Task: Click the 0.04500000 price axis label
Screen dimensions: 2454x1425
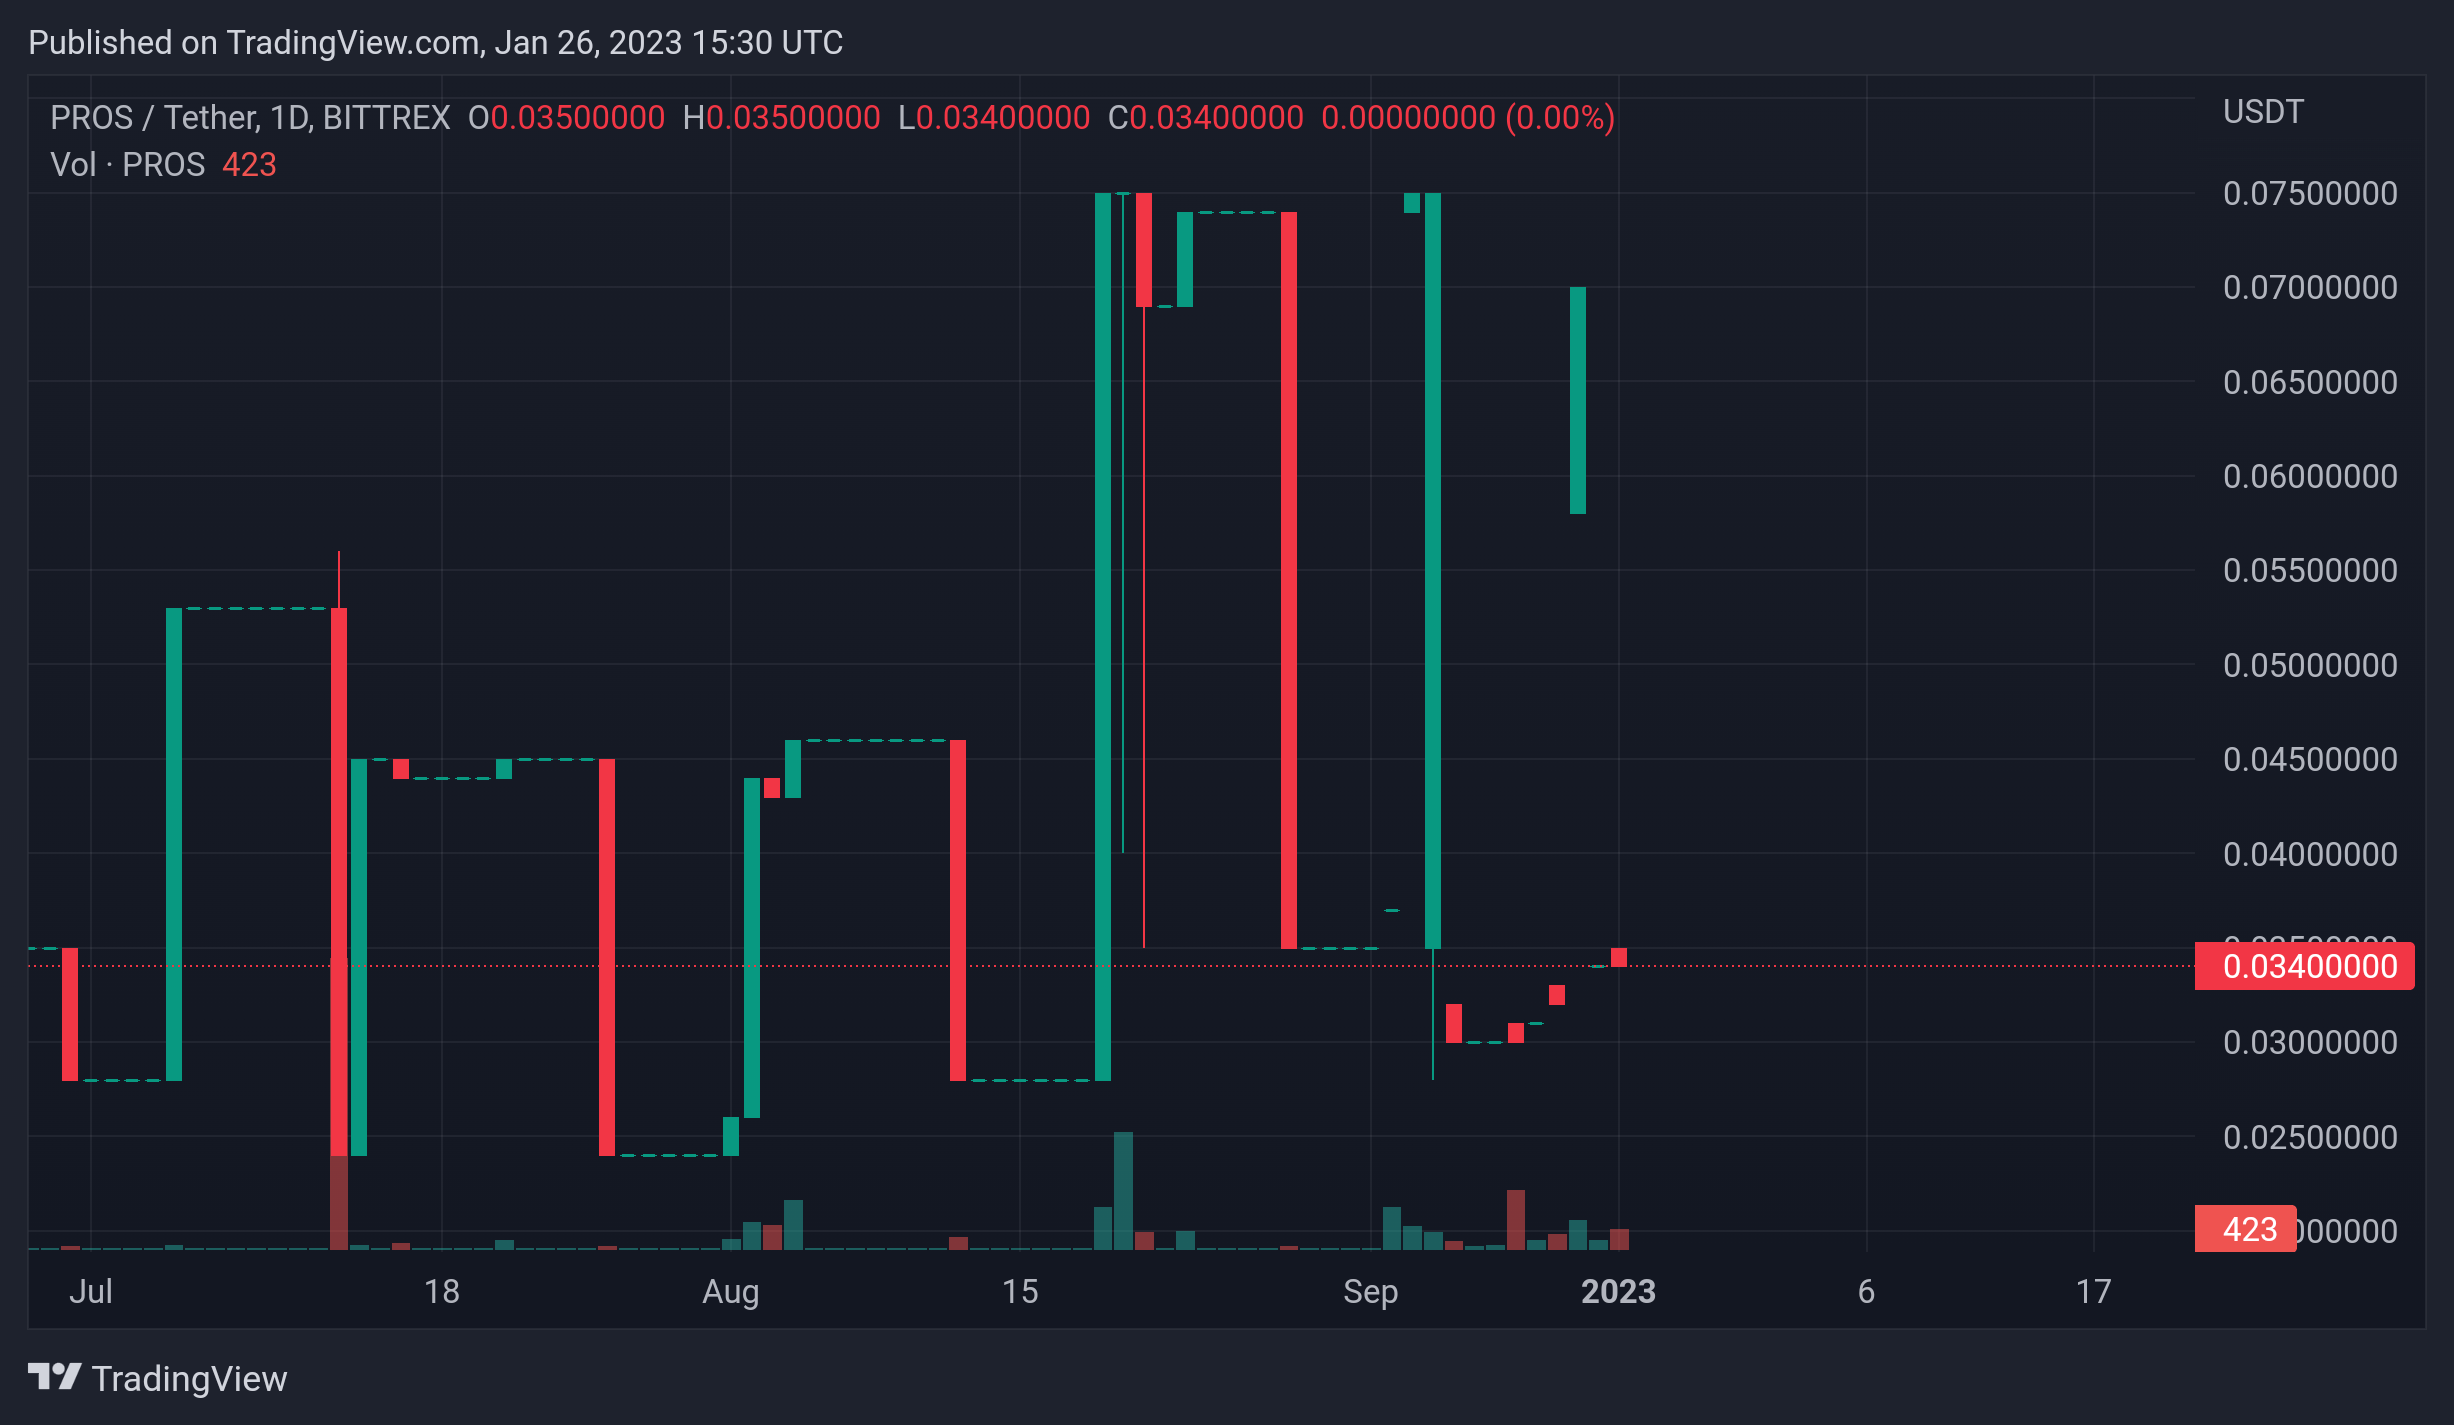Action: (x=2310, y=760)
